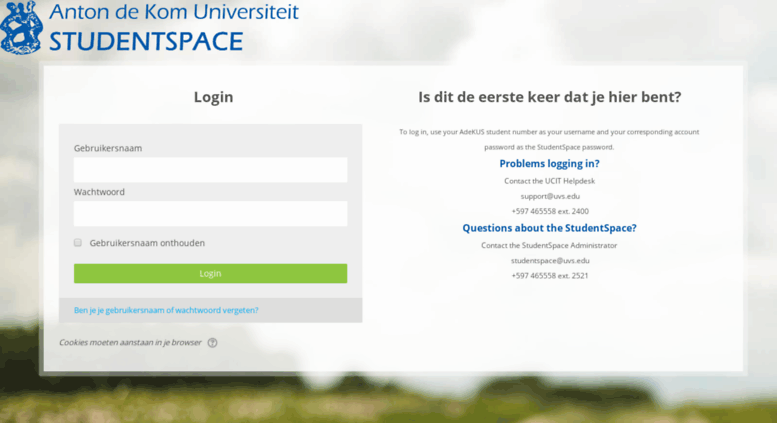Focus the Wachtwoord input field

pos(210,213)
